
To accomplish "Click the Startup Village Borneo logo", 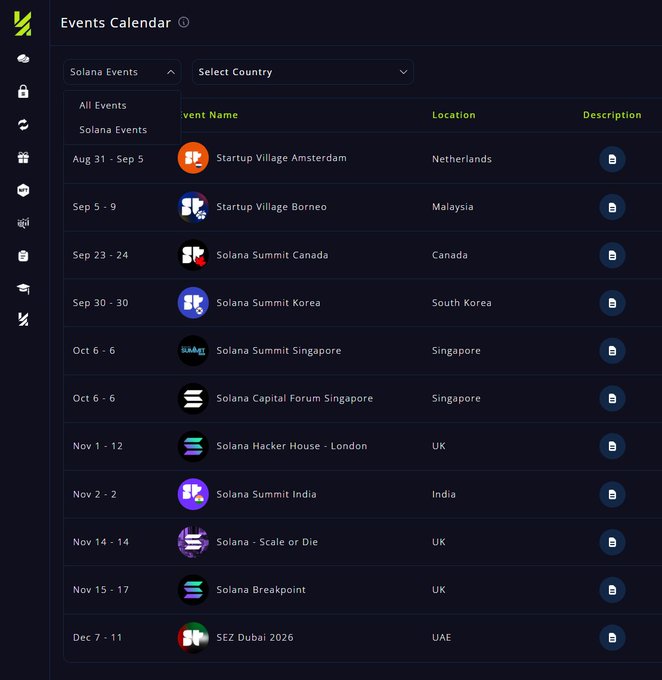I will tap(193, 207).
